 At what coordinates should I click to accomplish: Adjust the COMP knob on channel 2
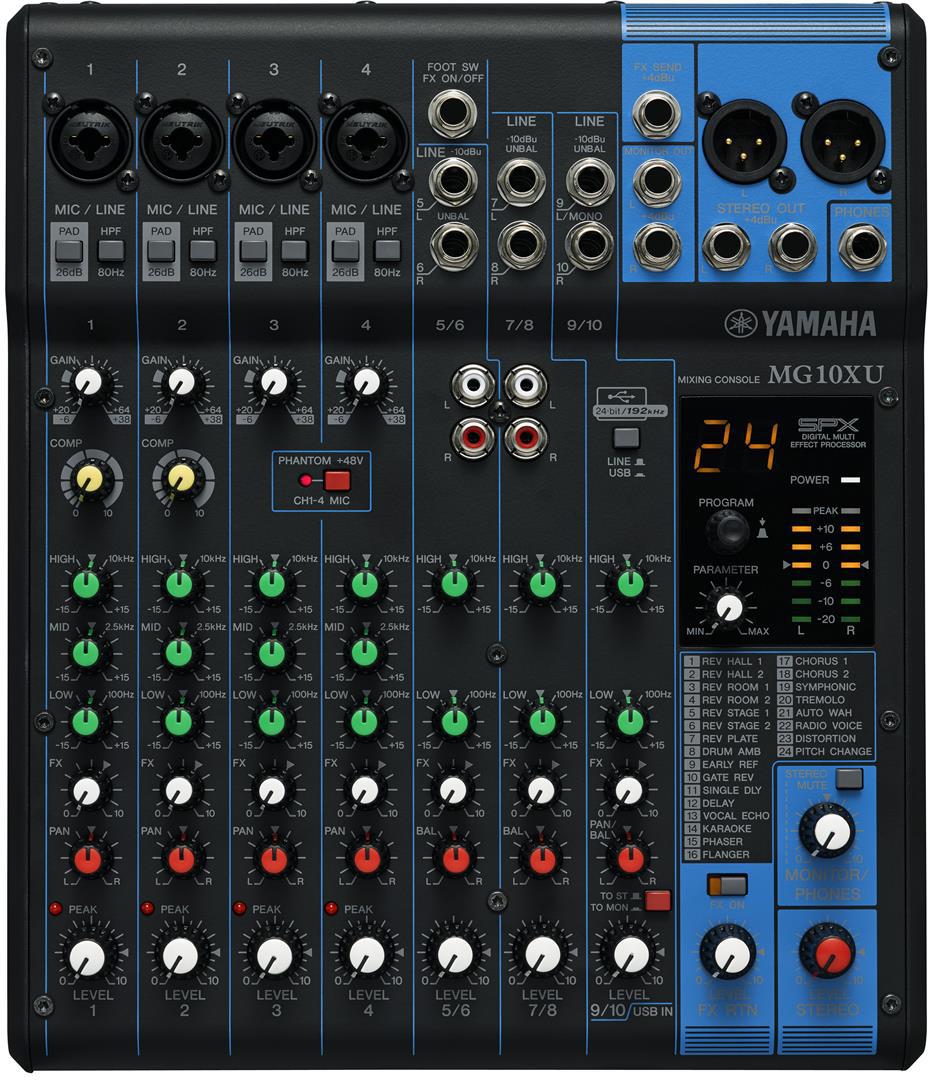(x=183, y=477)
